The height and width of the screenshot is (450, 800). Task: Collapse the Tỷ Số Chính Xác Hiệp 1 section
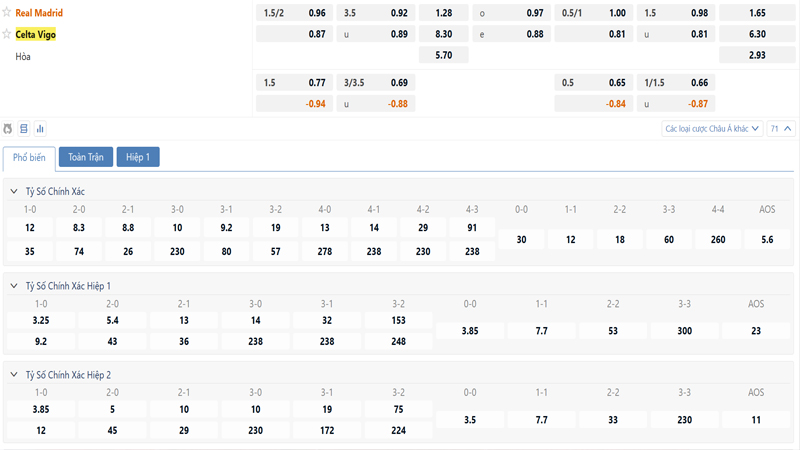(13, 286)
